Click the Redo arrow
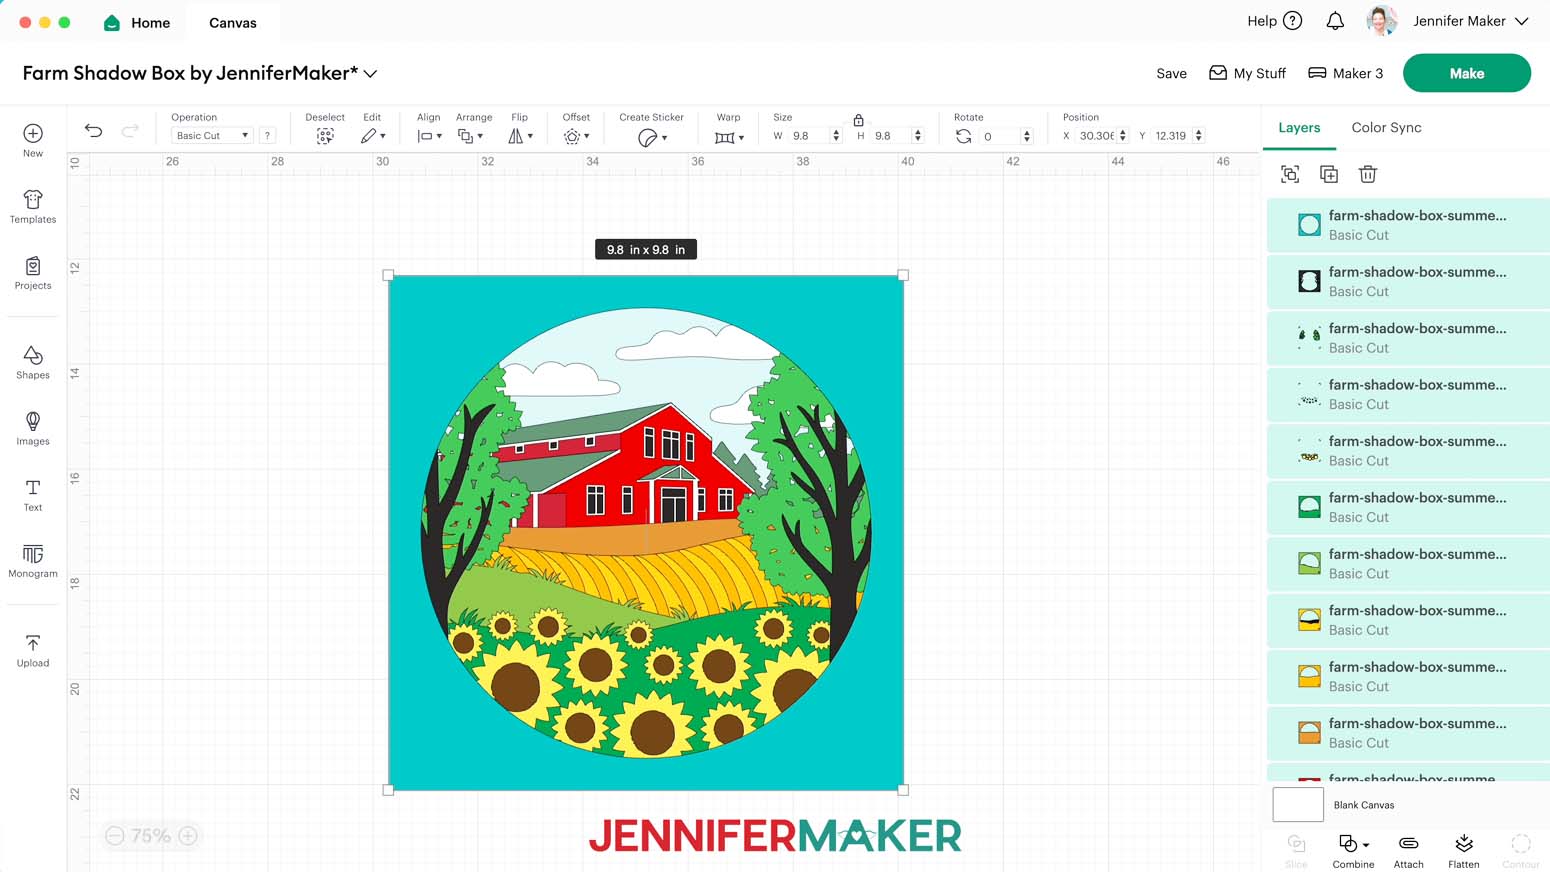1550x872 pixels. point(130,131)
